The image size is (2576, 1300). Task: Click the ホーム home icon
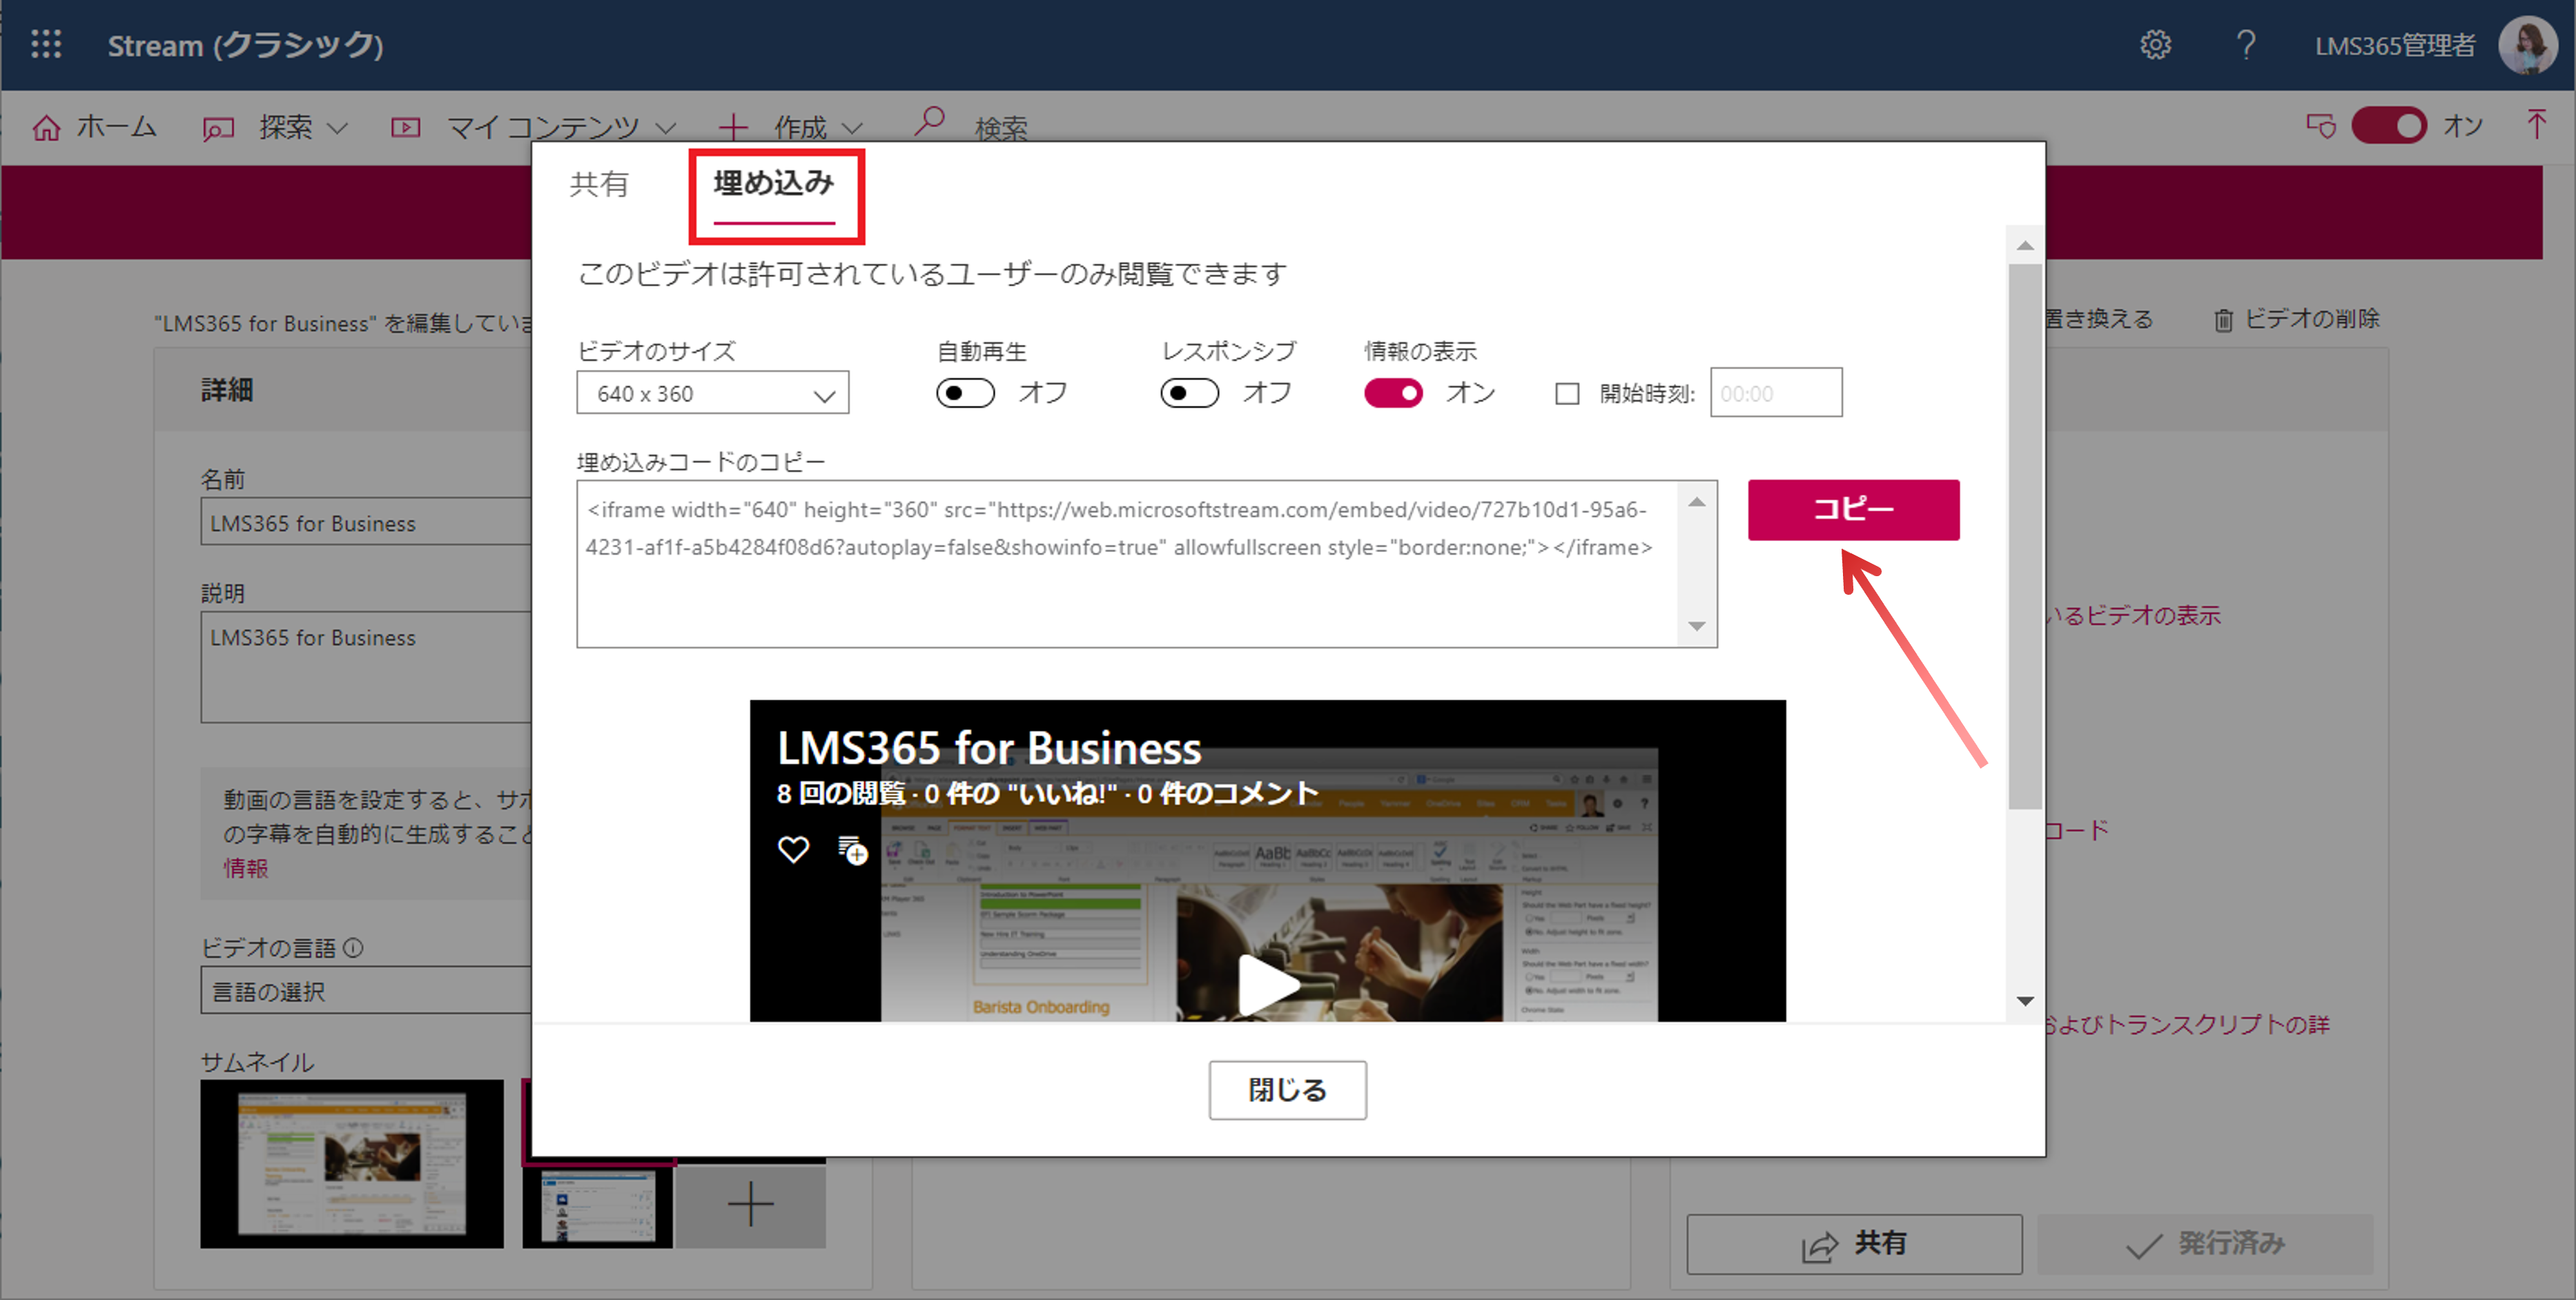click(x=46, y=128)
